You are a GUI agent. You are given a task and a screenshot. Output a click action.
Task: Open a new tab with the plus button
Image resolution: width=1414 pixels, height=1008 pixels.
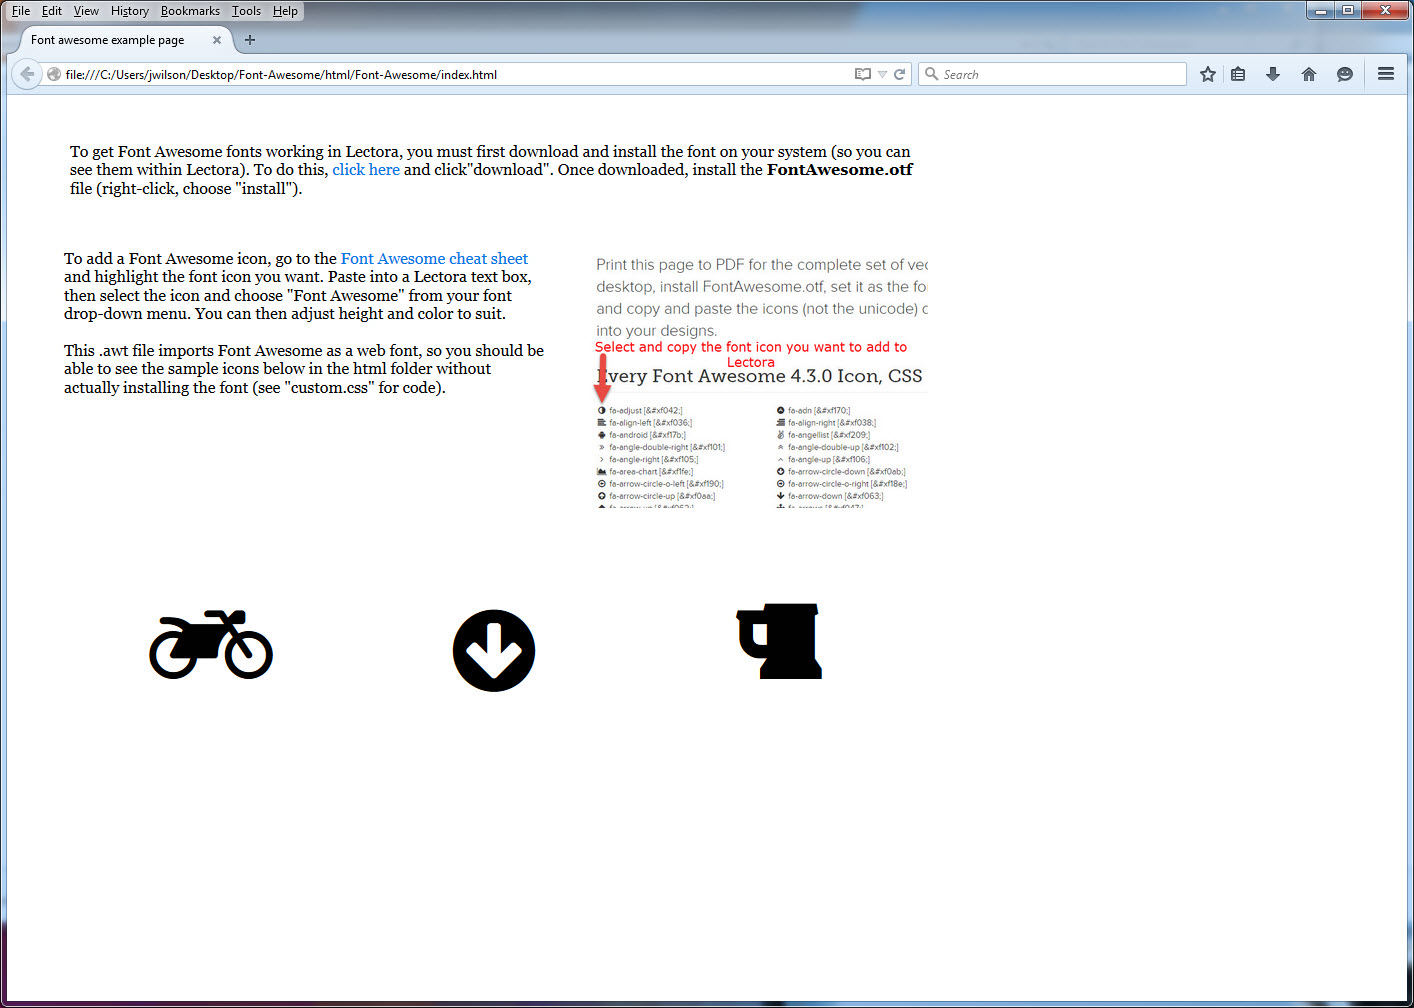pyautogui.click(x=250, y=40)
